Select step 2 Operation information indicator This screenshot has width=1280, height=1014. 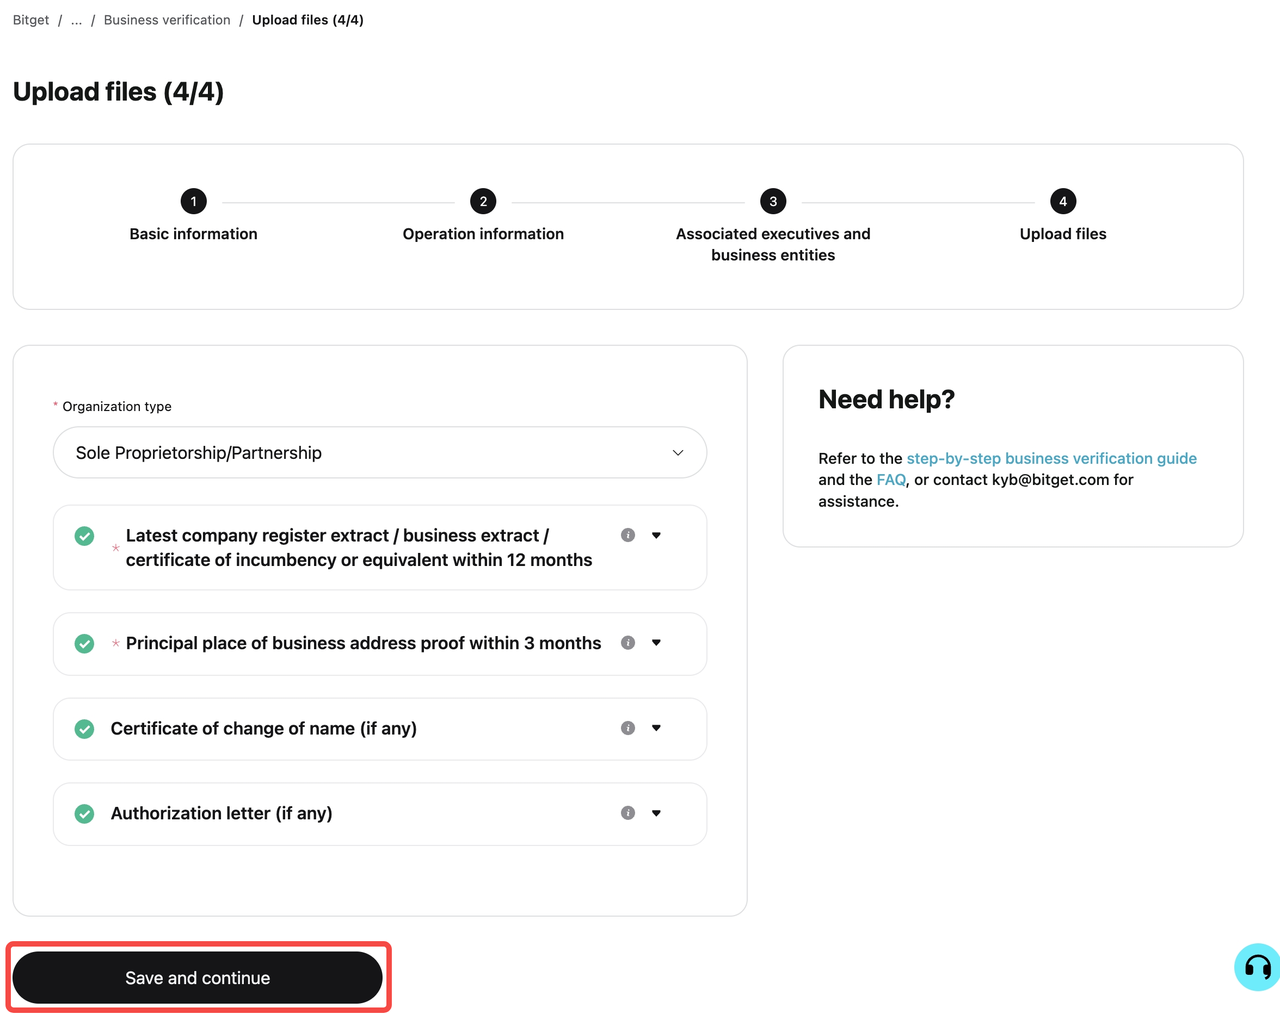483,201
